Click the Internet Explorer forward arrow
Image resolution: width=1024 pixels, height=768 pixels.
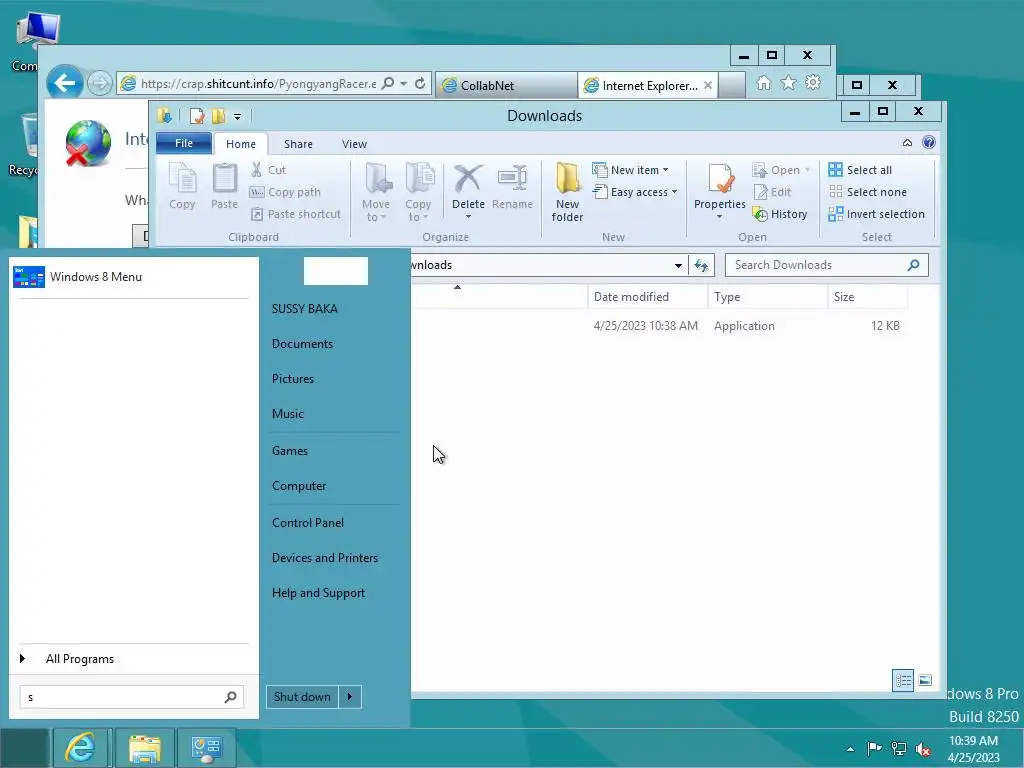coord(99,84)
